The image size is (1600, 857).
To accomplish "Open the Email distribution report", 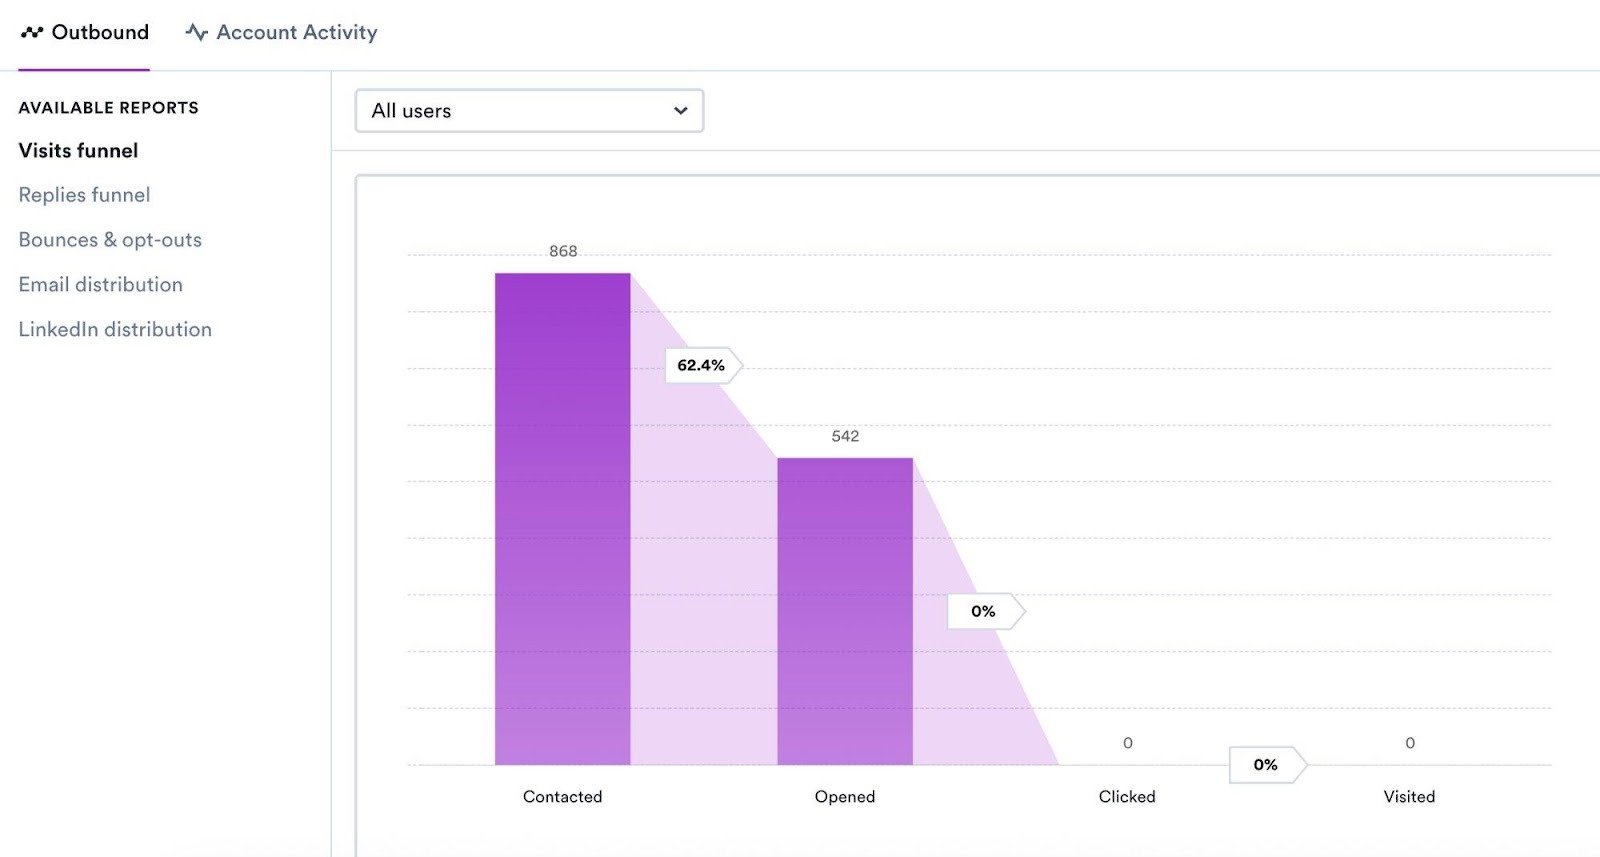I will click(x=100, y=284).
